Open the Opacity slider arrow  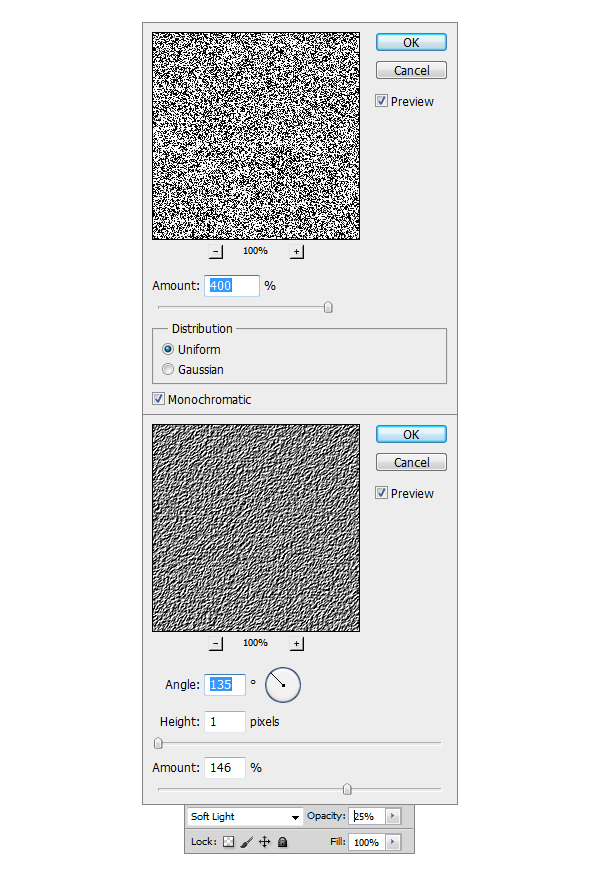pyautogui.click(x=393, y=816)
